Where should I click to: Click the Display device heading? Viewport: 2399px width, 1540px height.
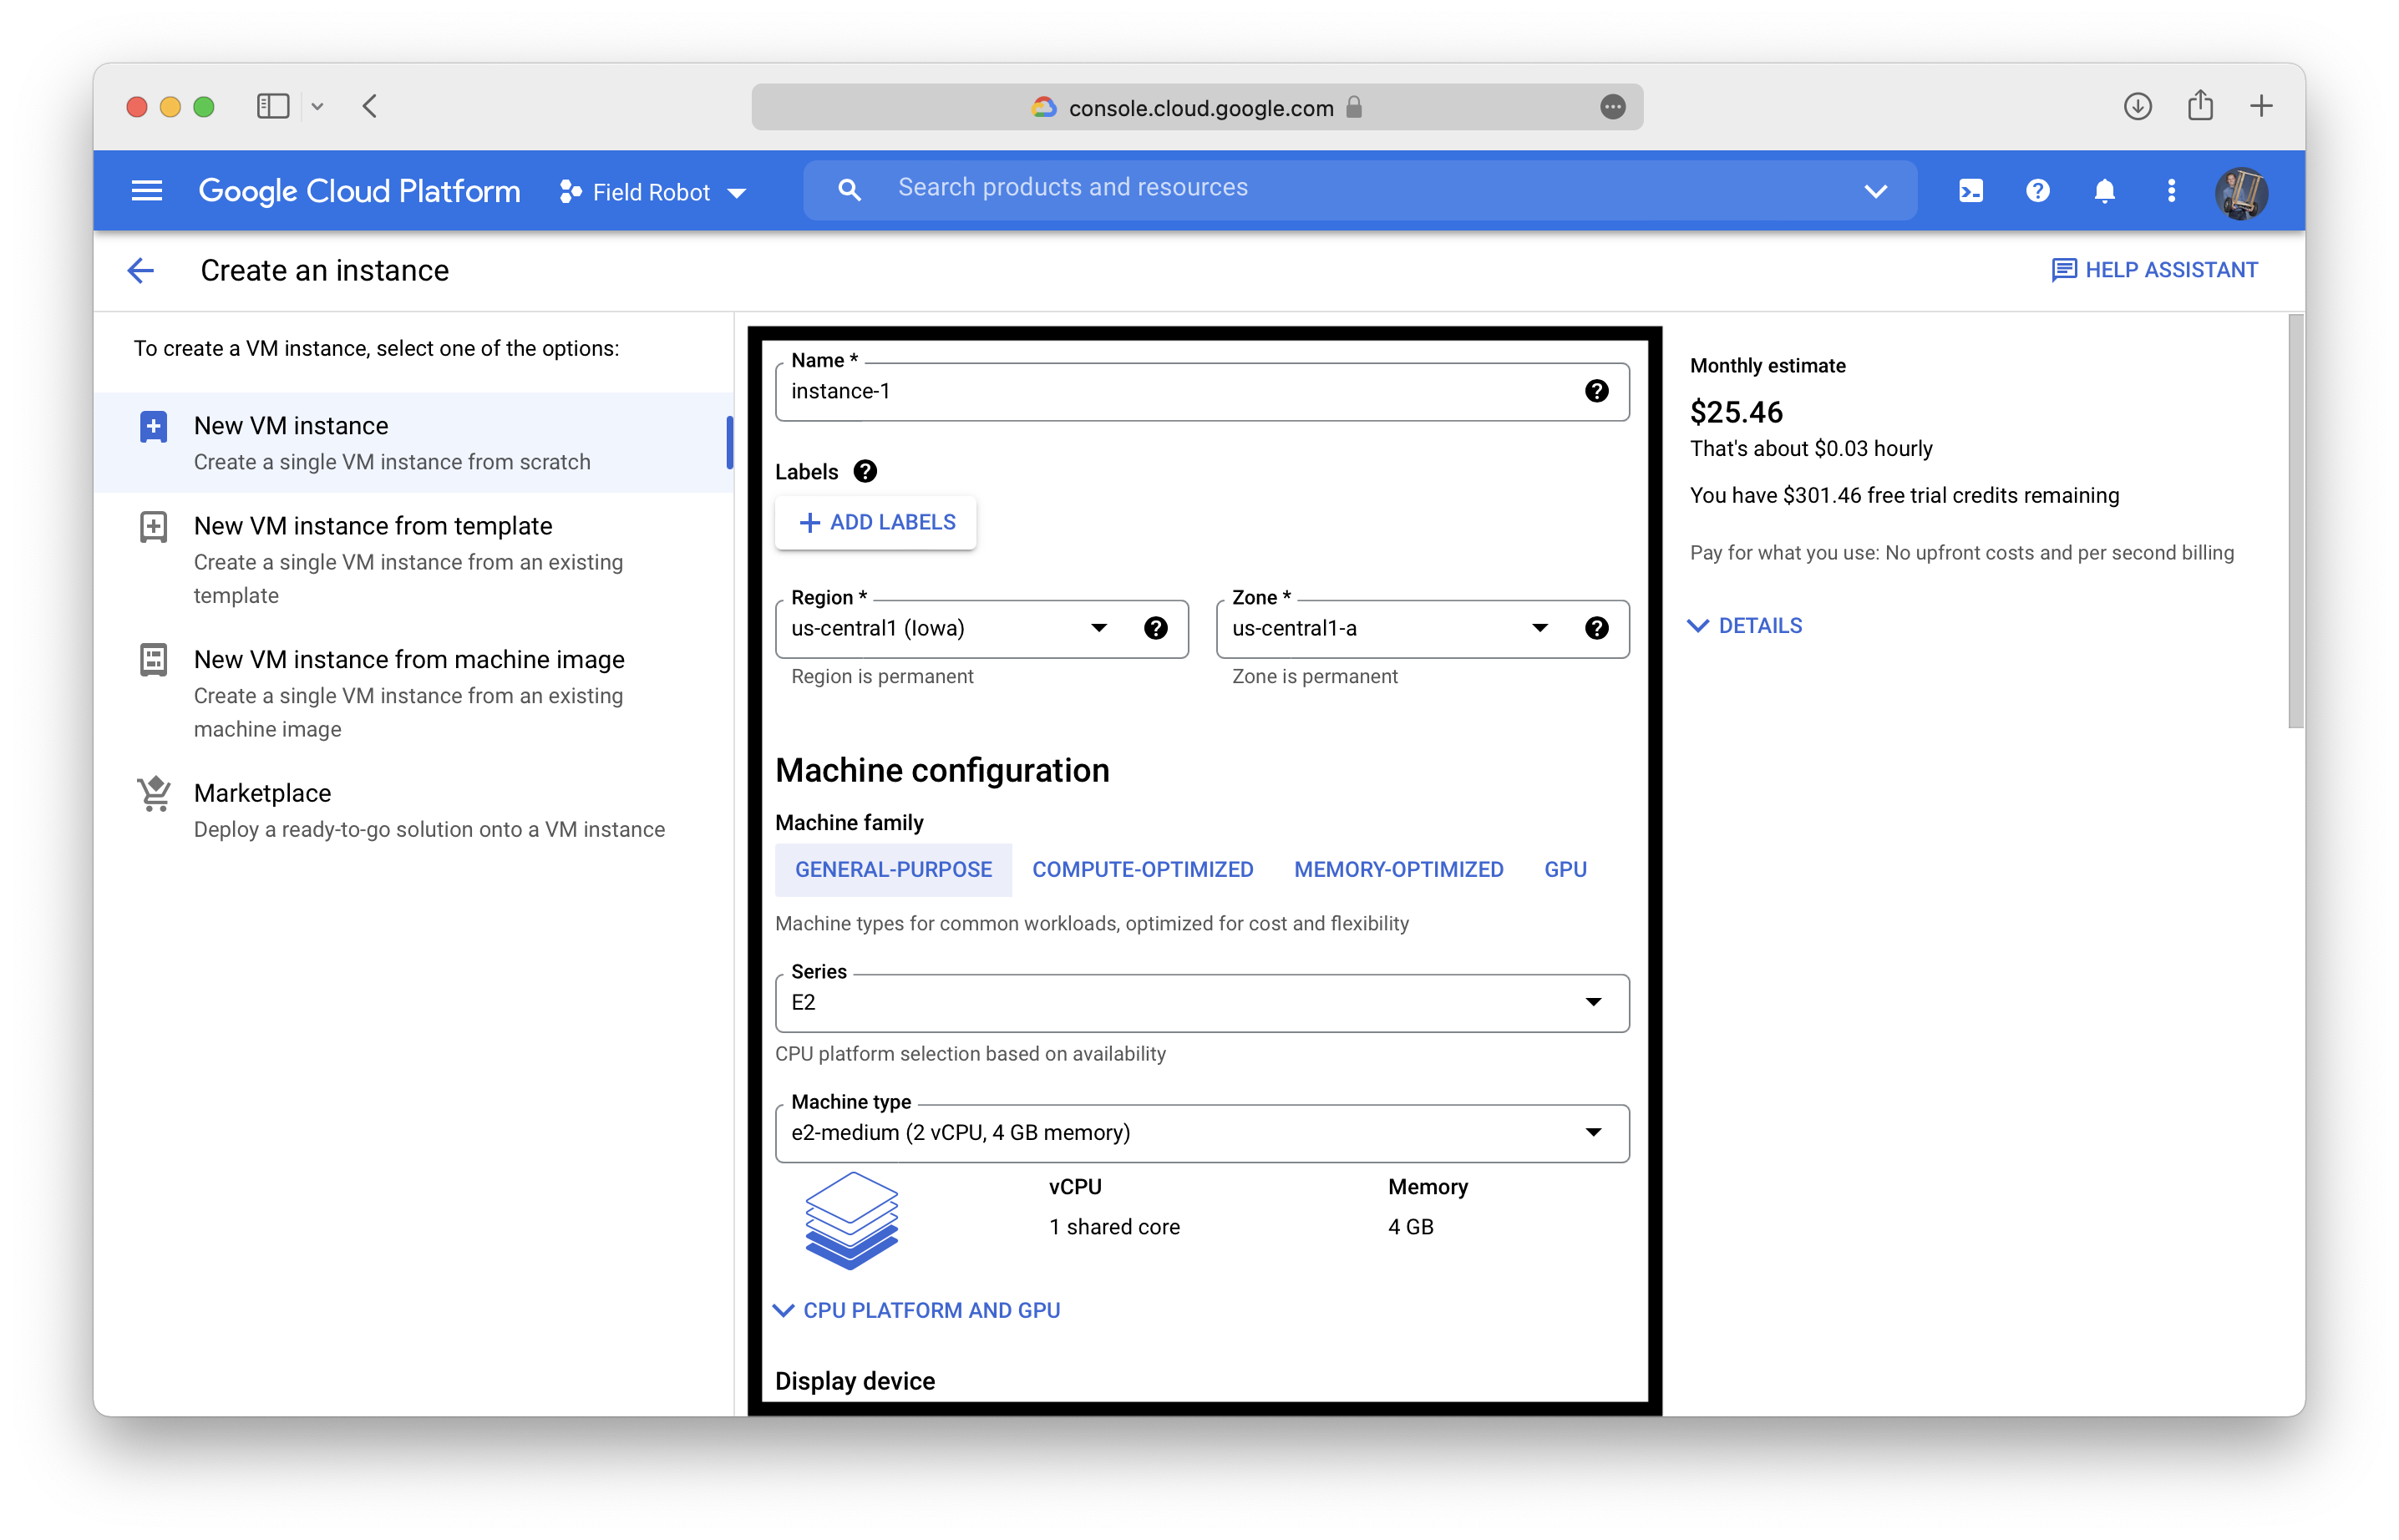point(855,1381)
